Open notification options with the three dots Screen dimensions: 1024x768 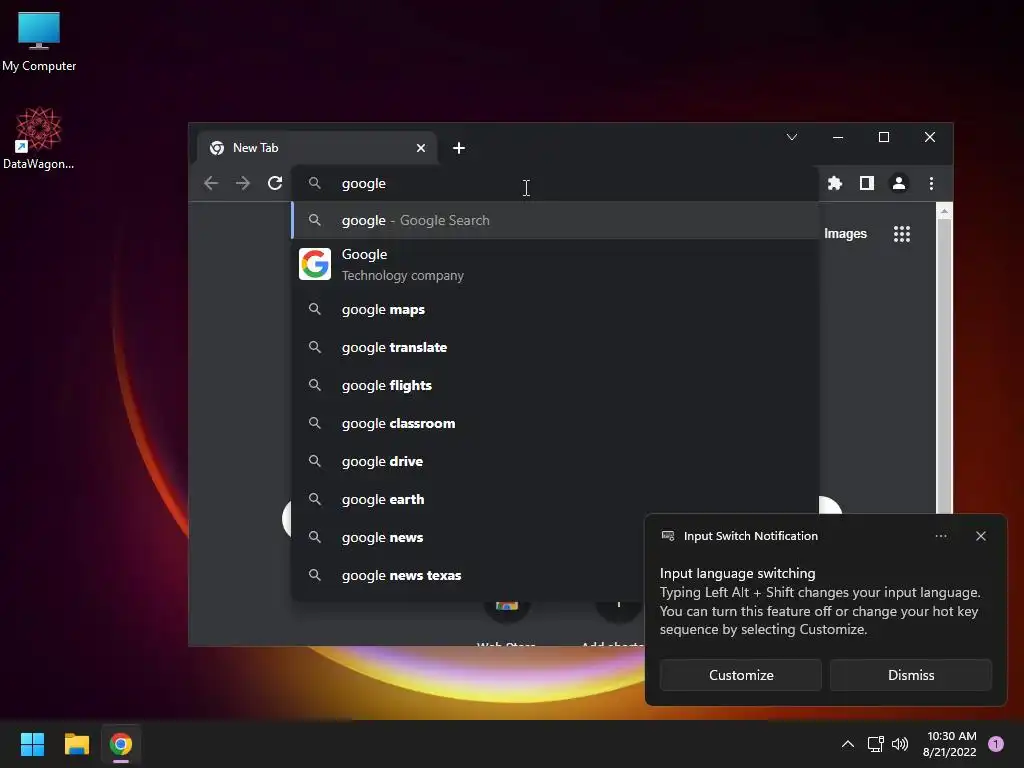(941, 536)
